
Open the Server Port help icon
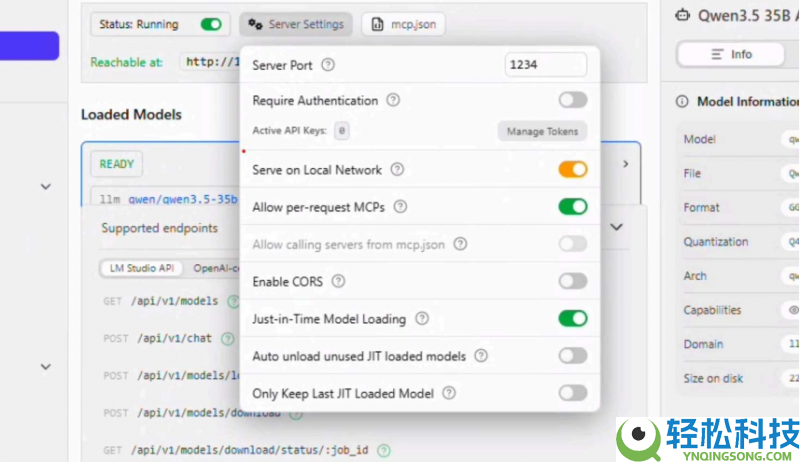coord(328,65)
